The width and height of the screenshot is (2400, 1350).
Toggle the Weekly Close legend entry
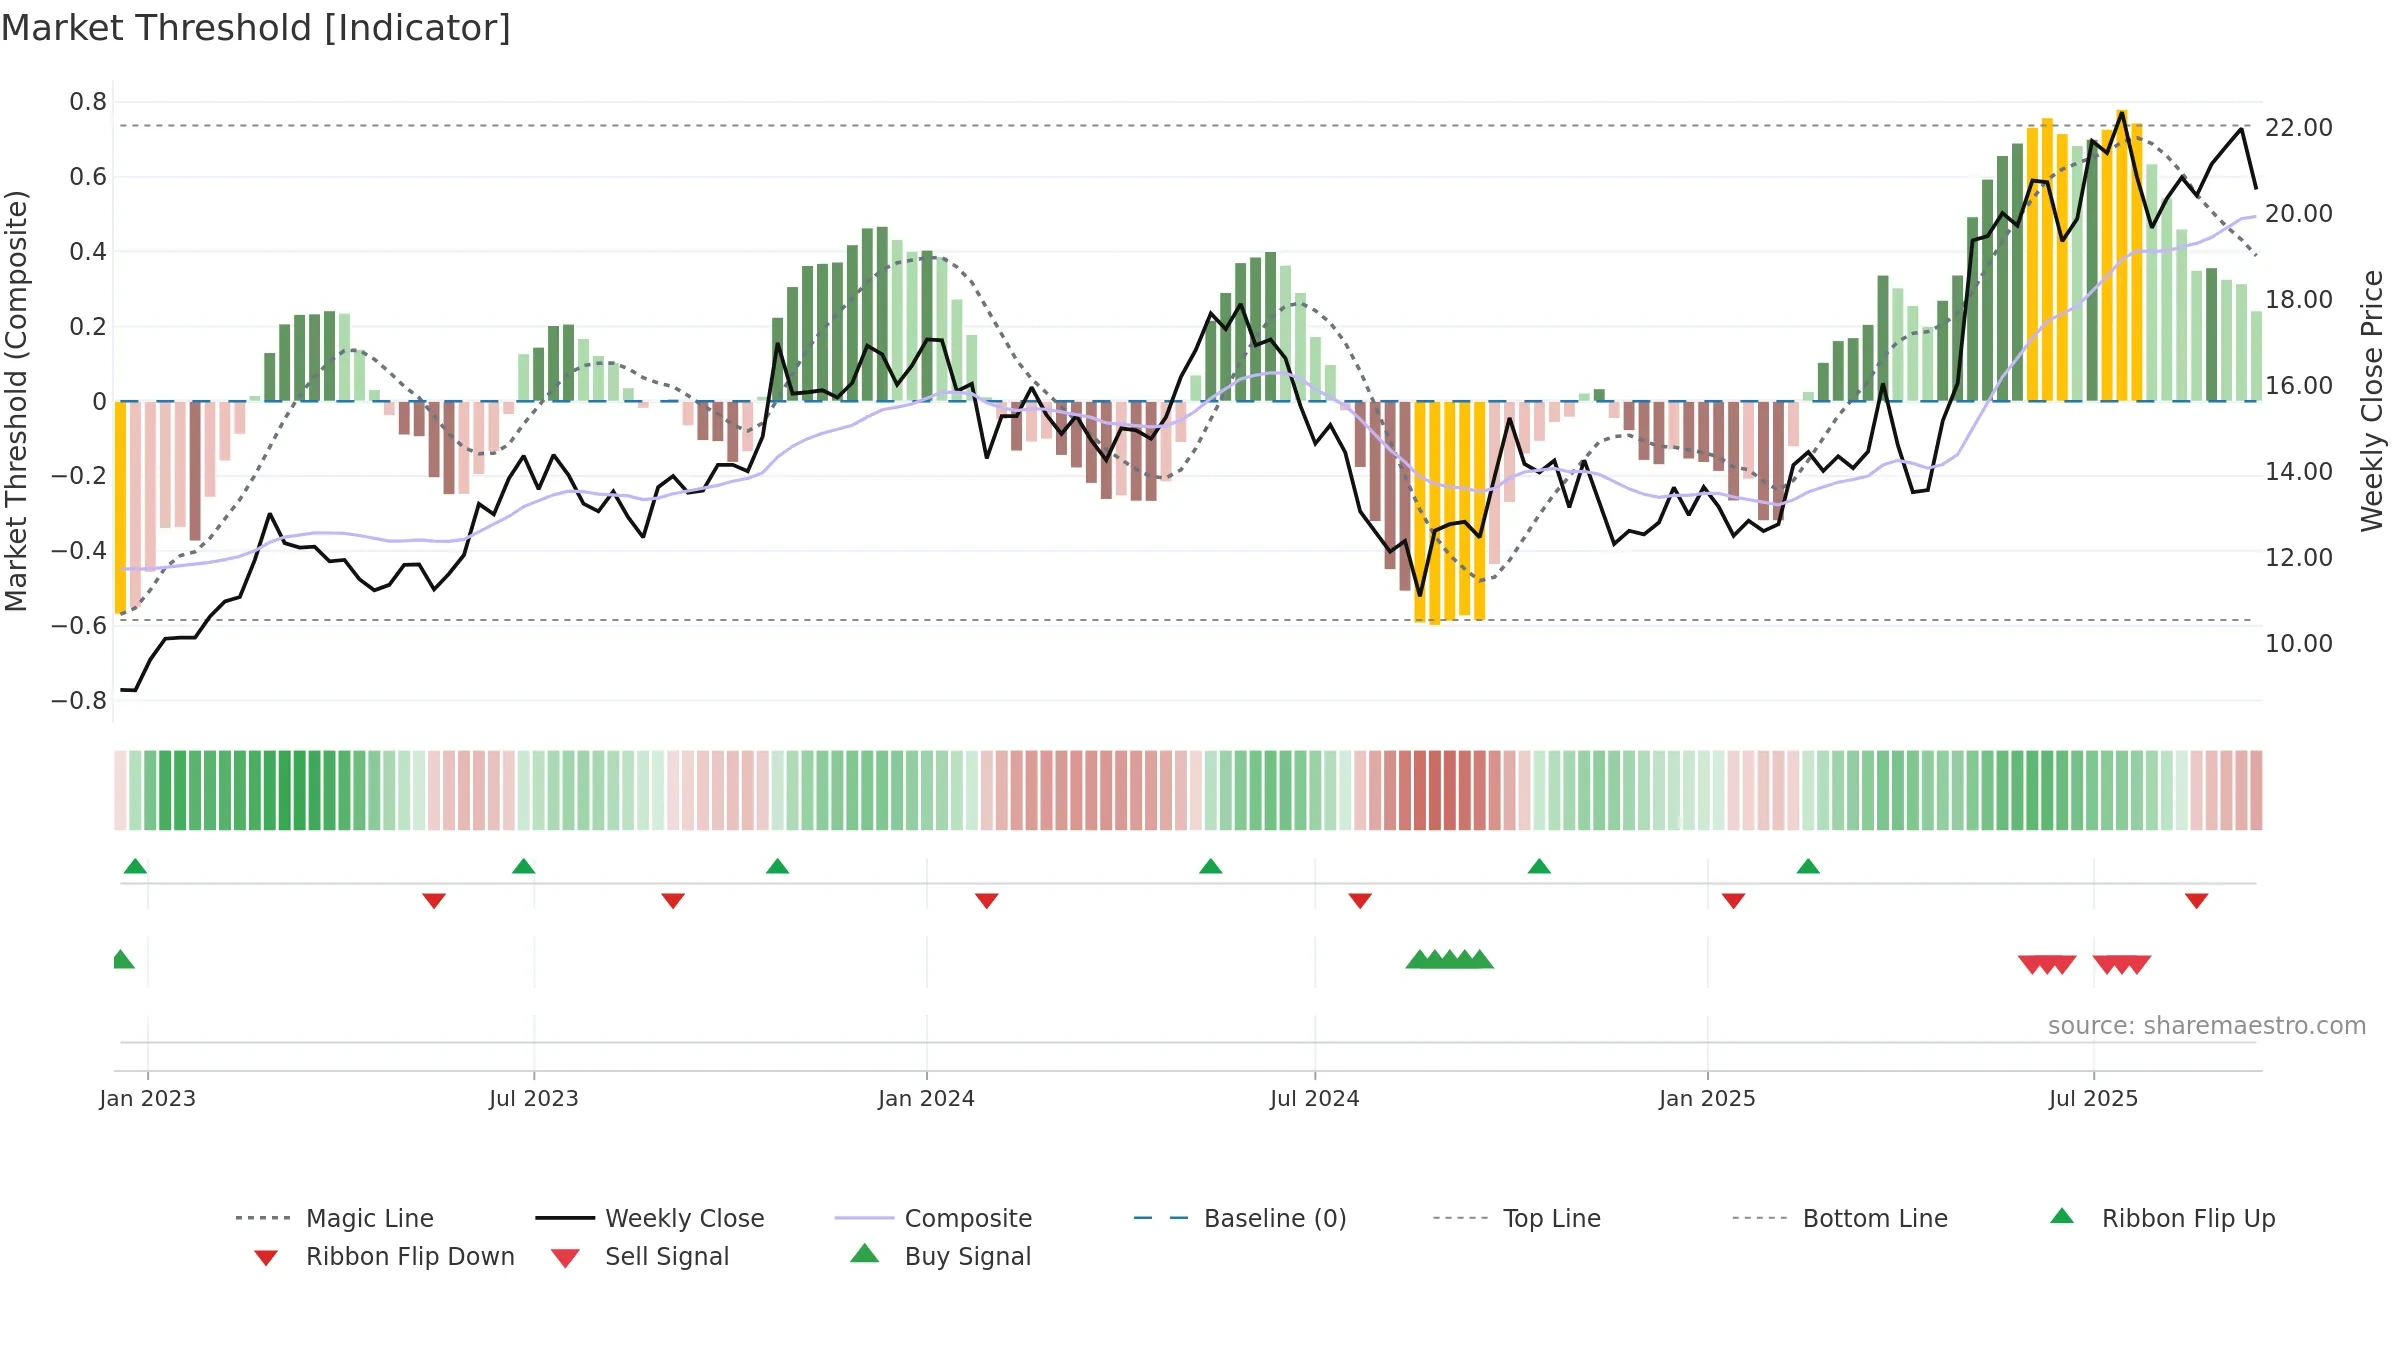[x=650, y=1218]
